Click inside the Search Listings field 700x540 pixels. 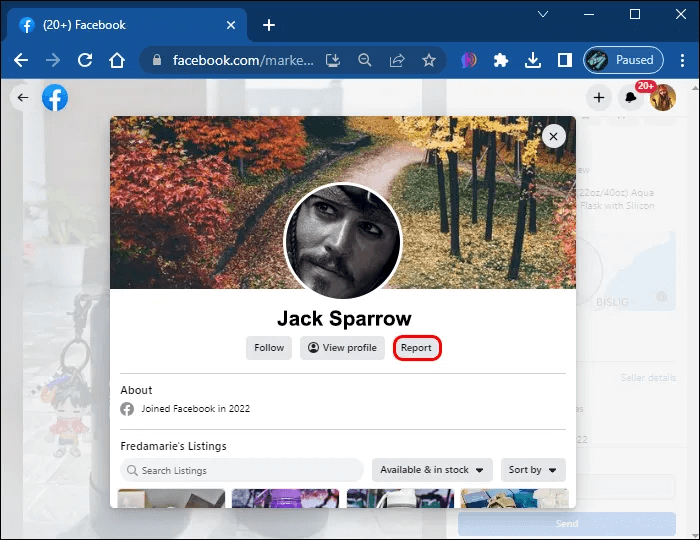[242, 470]
